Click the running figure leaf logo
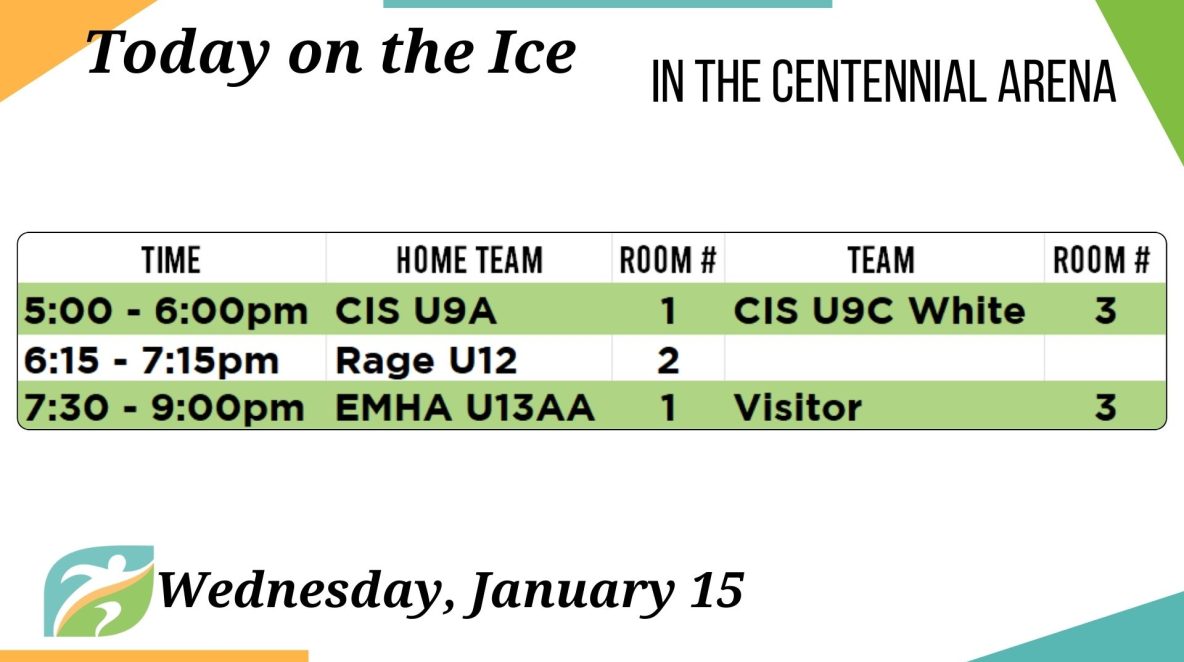The height and width of the screenshot is (662, 1184). point(99,591)
